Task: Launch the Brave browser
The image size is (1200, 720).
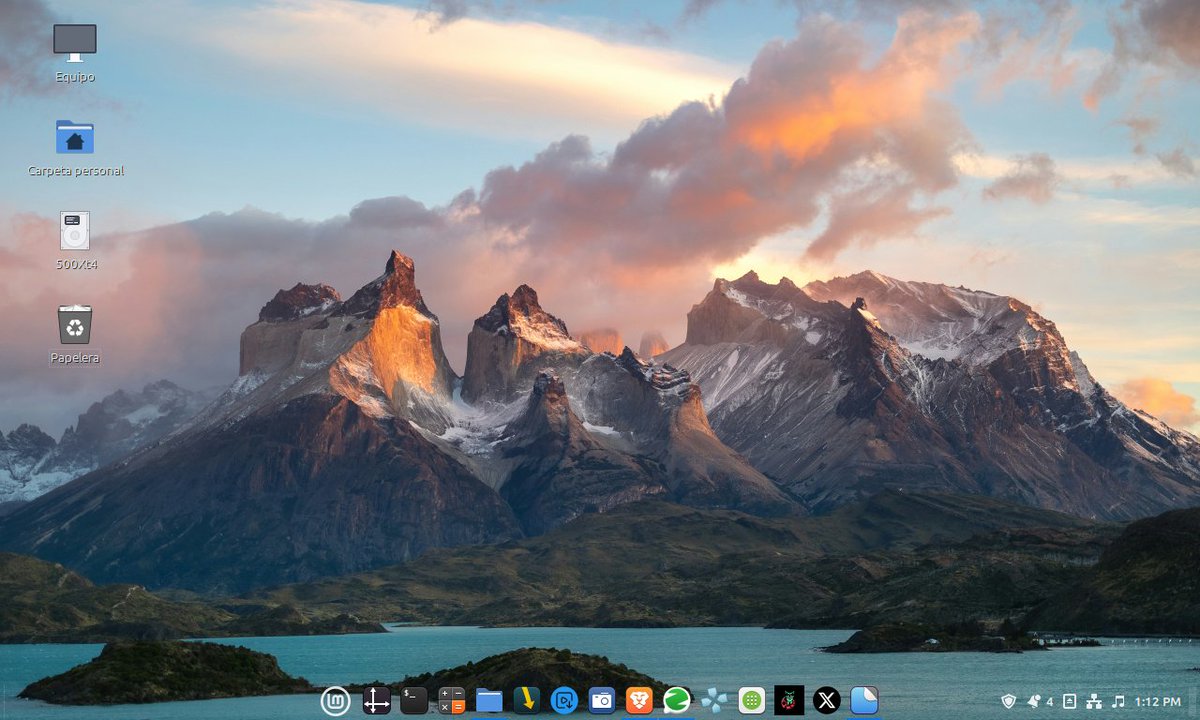Action: (x=639, y=700)
